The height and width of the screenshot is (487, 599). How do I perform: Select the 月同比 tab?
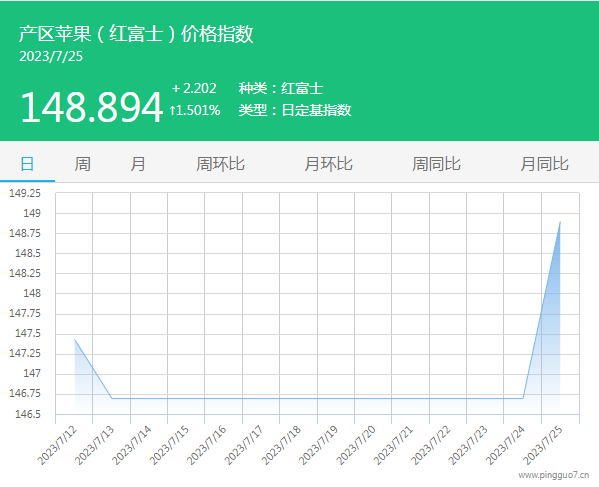pyautogui.click(x=545, y=164)
